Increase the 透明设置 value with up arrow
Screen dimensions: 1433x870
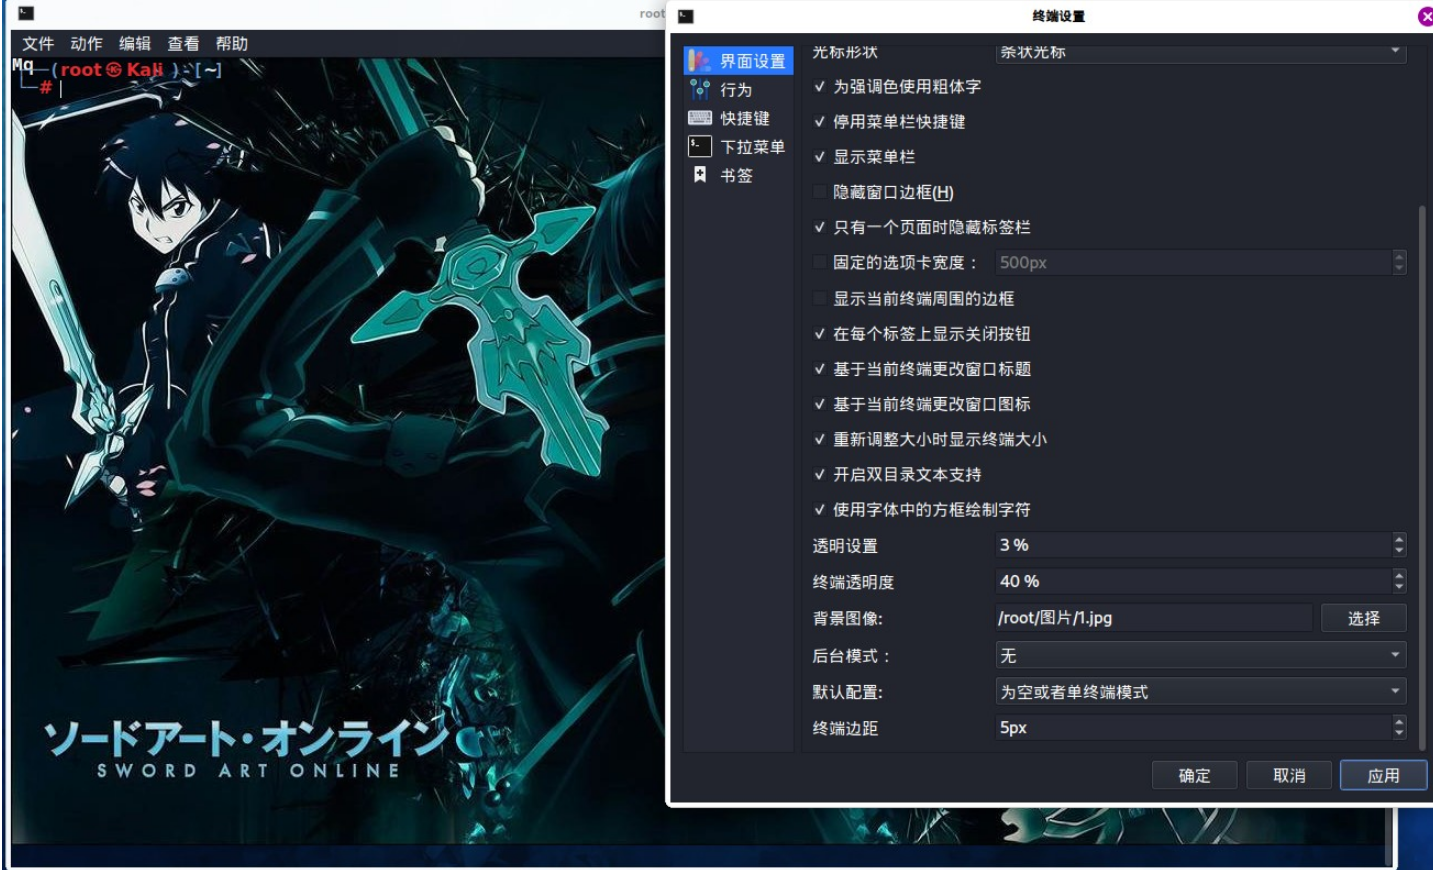1399,539
